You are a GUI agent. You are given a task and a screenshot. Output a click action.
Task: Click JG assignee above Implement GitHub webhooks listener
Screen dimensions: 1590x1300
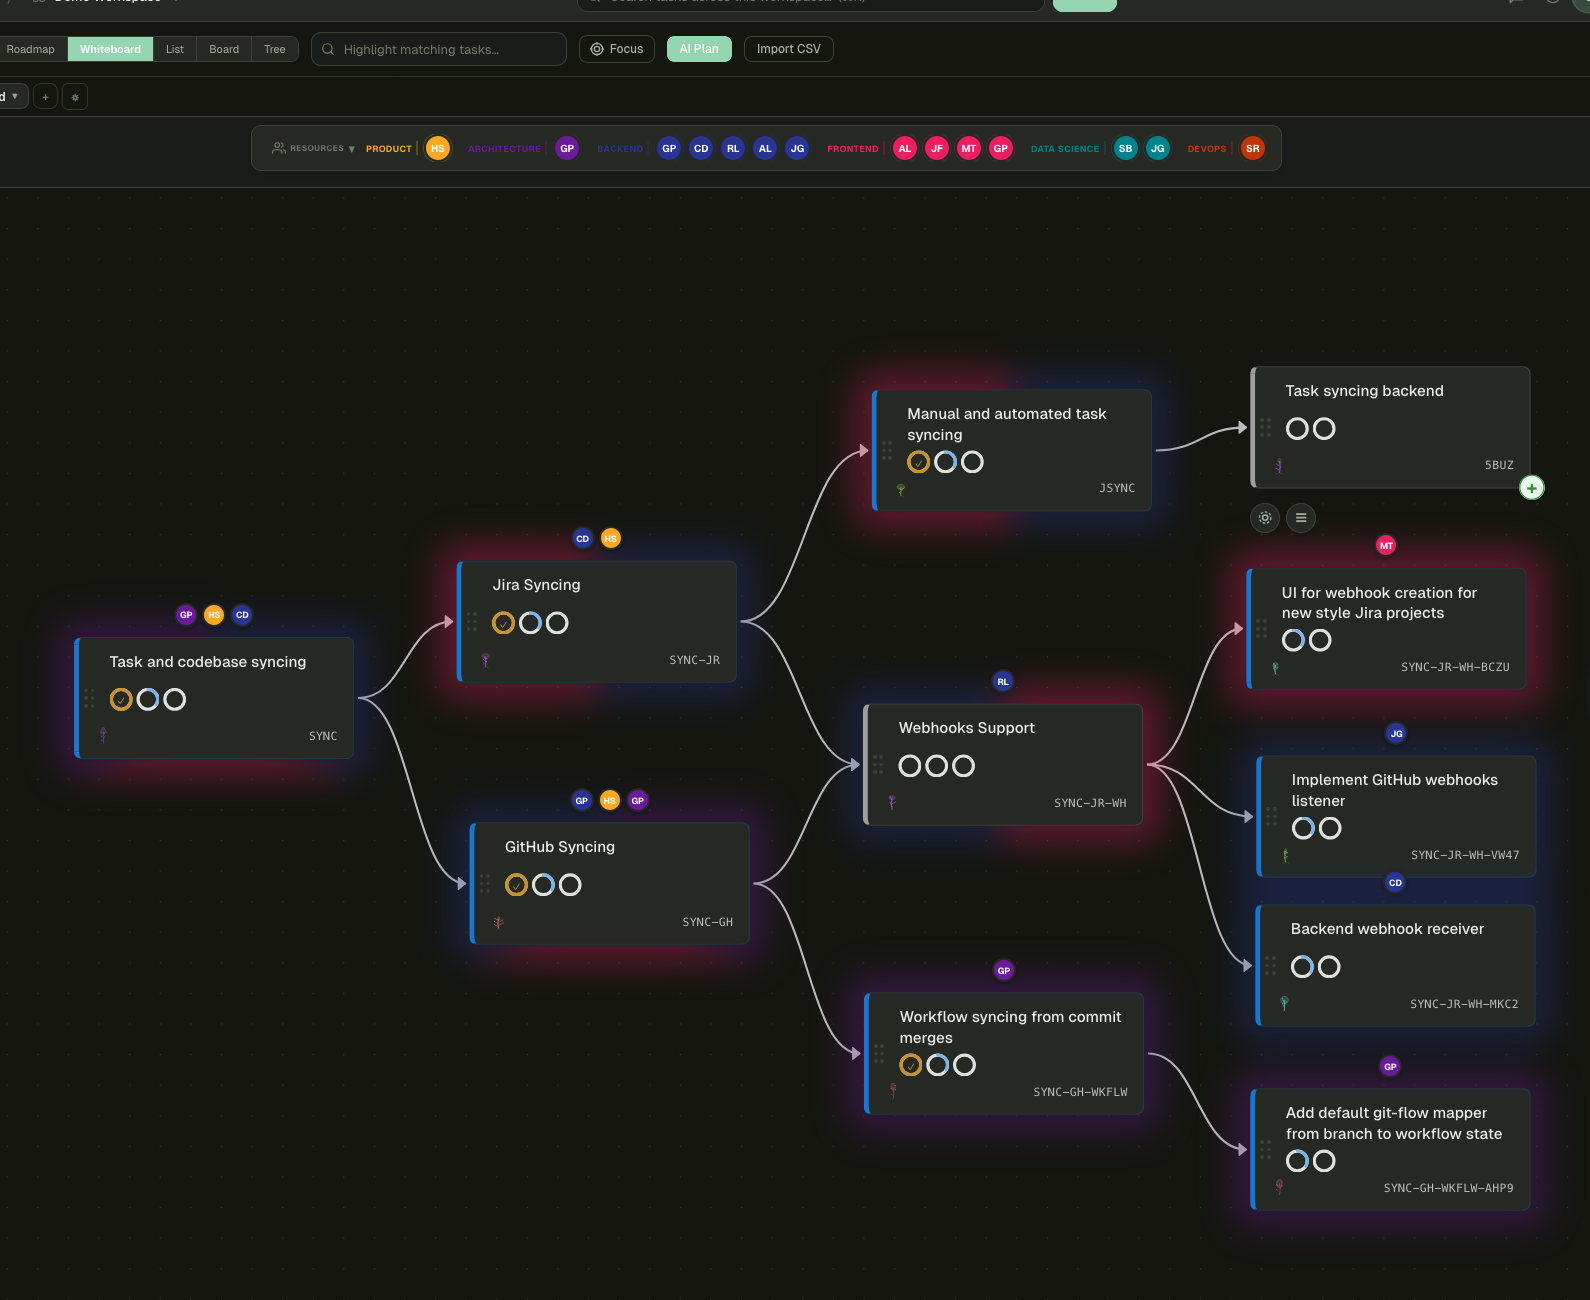tap(1396, 733)
